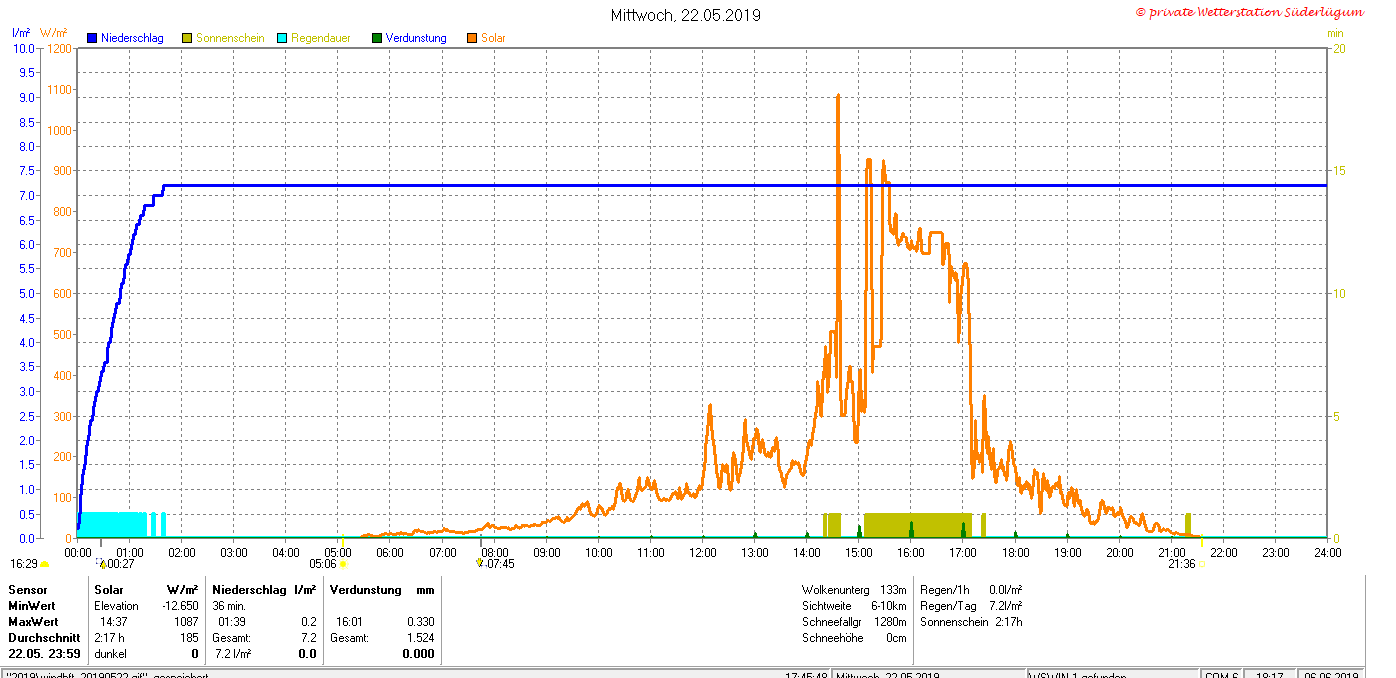Click the W/m² axis unit label
This screenshot has height=678, width=1396.
[x=54, y=33]
